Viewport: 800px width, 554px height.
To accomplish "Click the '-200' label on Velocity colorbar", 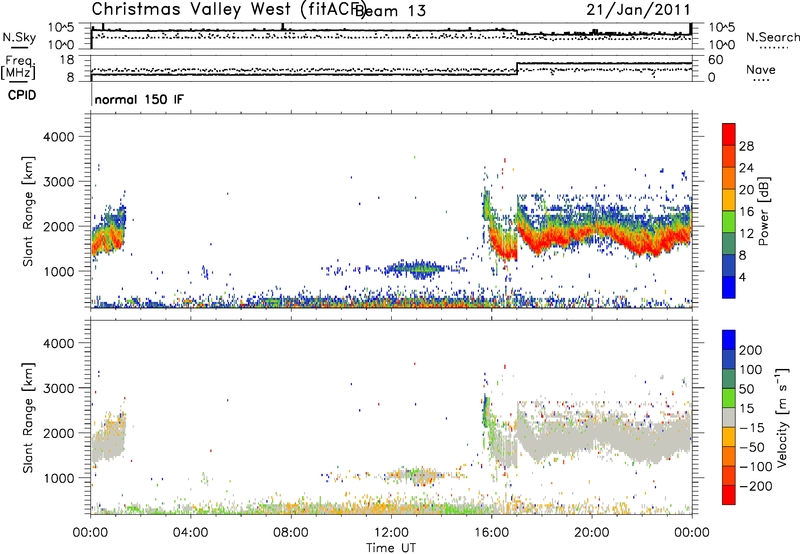I will pos(756,486).
